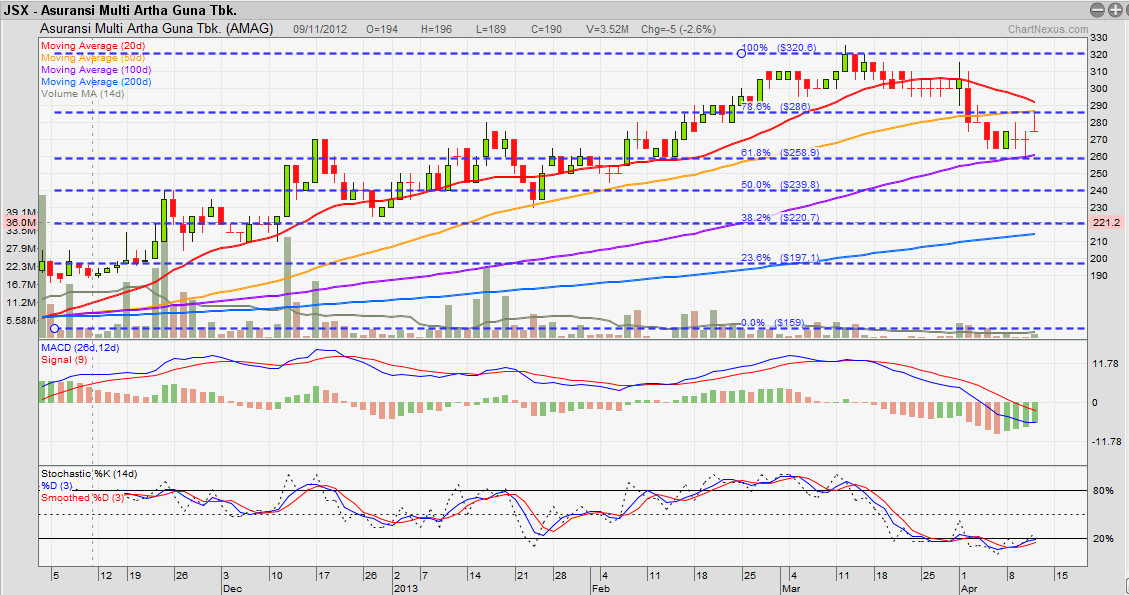The height and width of the screenshot is (595, 1129).
Task: Click the 38.2% ($220.7) Fibonacci level label
Action: [779, 217]
